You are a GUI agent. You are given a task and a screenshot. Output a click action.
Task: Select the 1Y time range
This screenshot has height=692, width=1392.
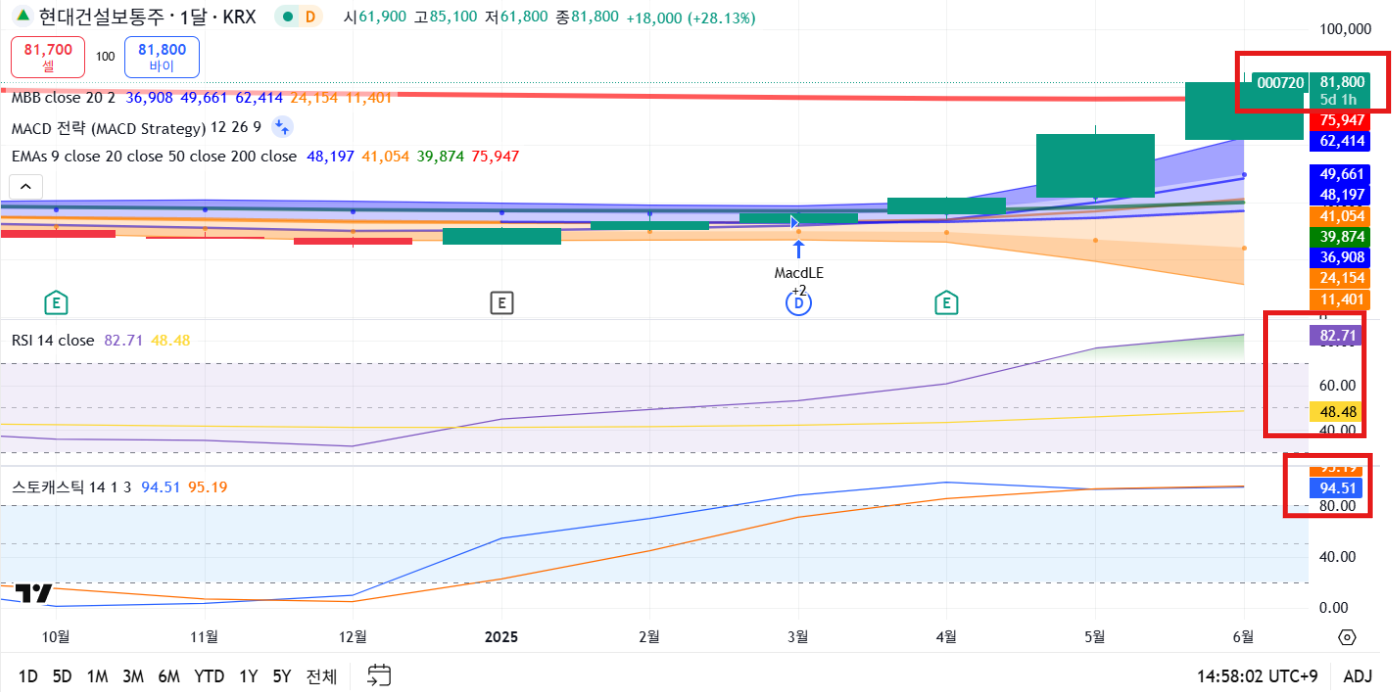(x=248, y=676)
